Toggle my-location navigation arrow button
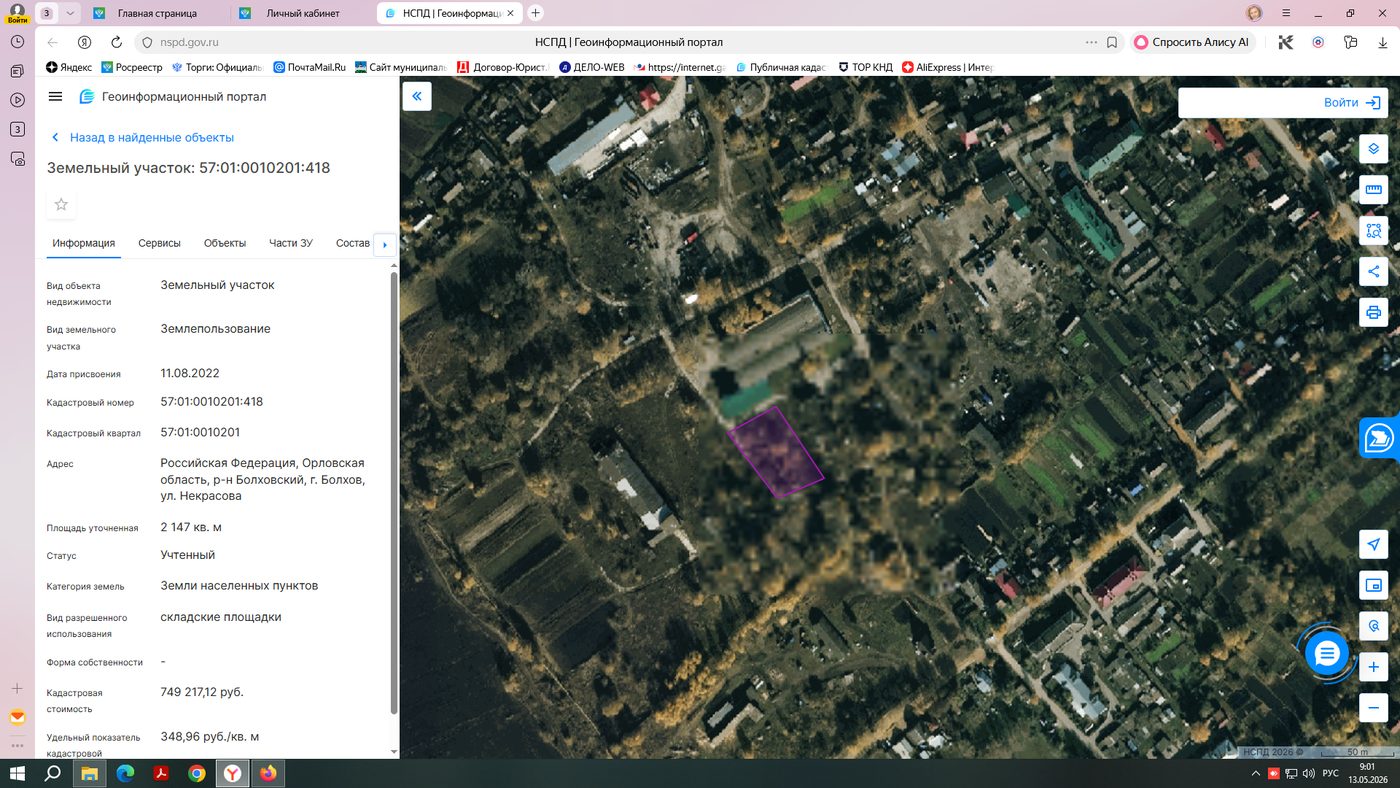Screen dimensions: 1400x788 (x=1374, y=544)
